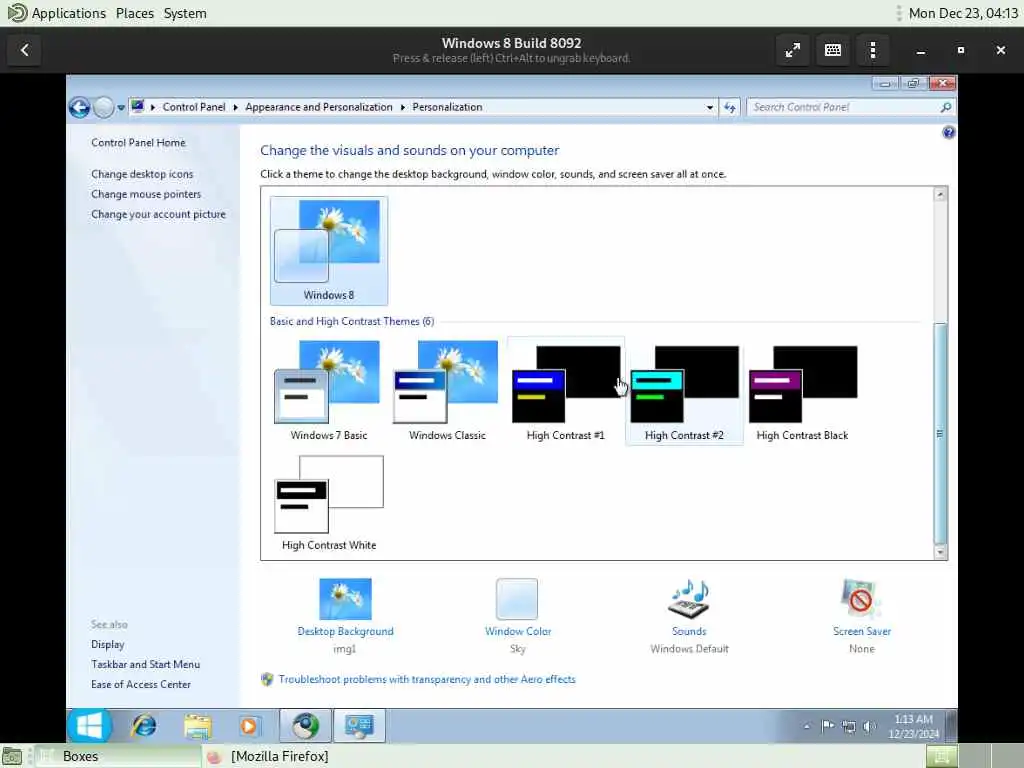Click the Back arrow in Control Panel
Image resolution: width=1024 pixels, height=768 pixels.
tap(80, 107)
